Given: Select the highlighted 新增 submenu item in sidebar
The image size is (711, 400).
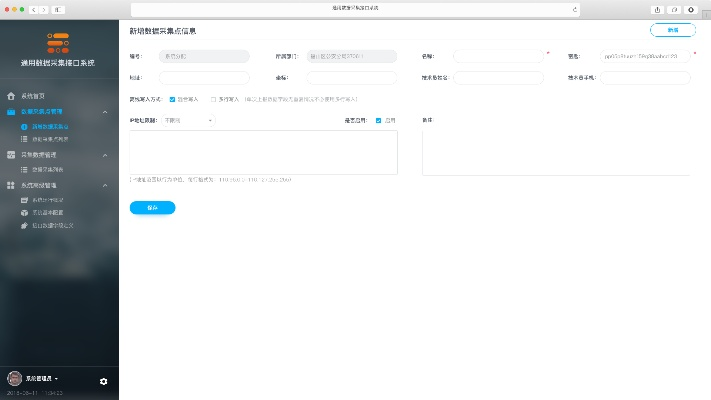Looking at the screenshot, I should pos(50,127).
